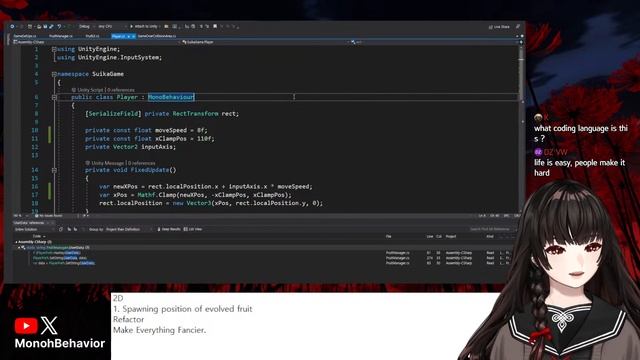Select the PlayerPrefs.SetString(UserData, data) result row
Screen dimensions: 640x360
coord(60,258)
